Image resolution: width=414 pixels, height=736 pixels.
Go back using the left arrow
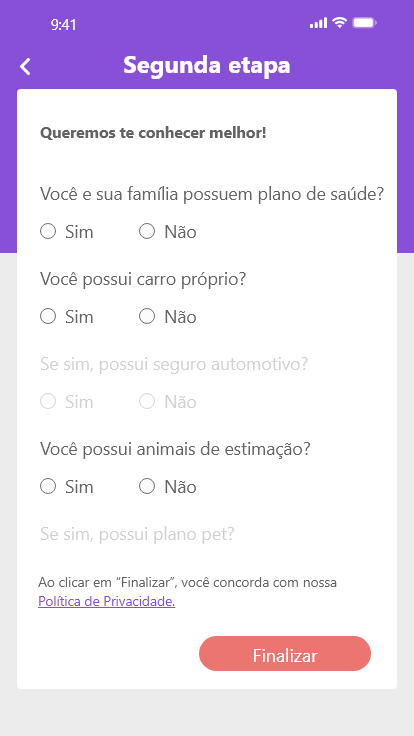(x=25, y=67)
